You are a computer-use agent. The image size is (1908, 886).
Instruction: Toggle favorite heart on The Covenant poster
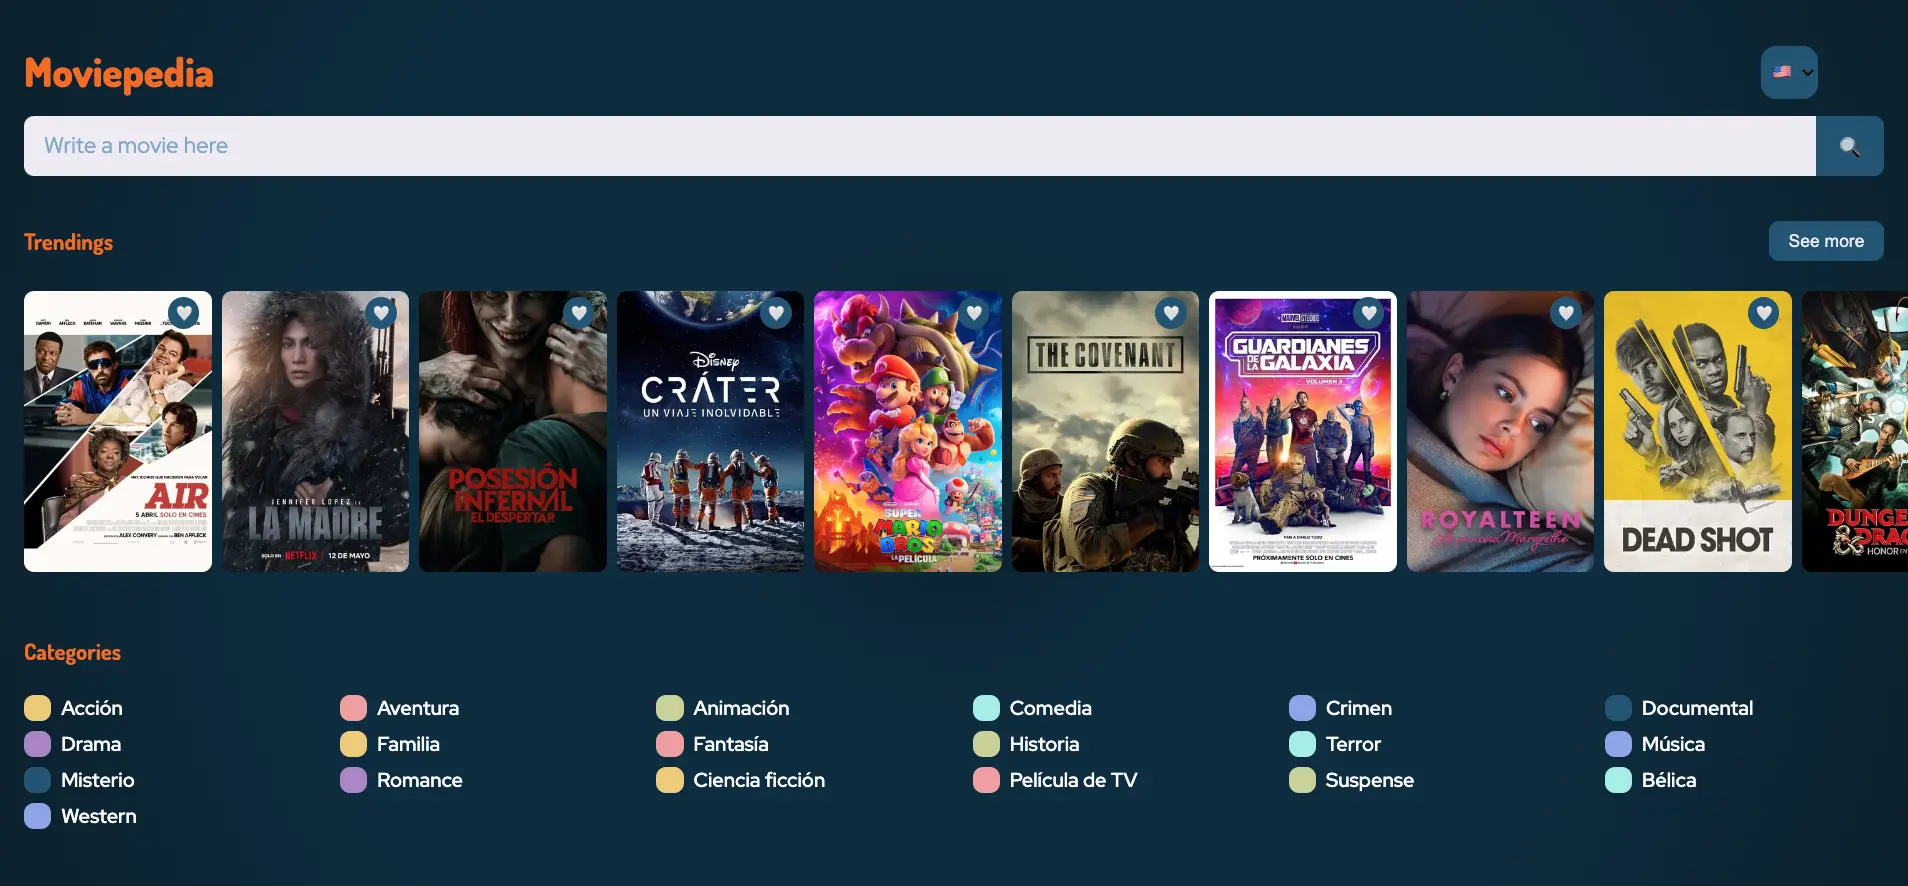point(1171,313)
